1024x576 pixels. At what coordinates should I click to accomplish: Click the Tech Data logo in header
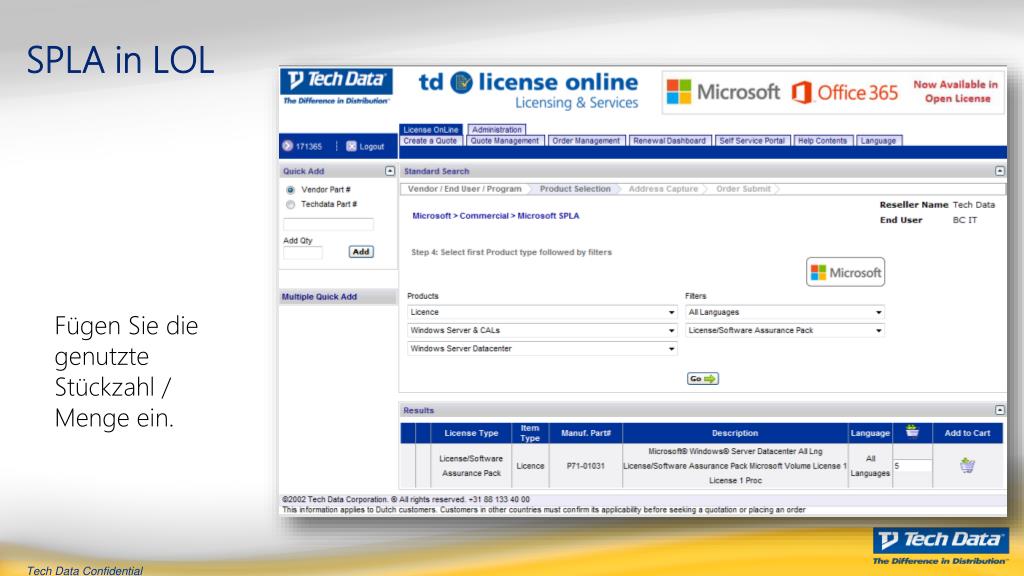tap(336, 87)
